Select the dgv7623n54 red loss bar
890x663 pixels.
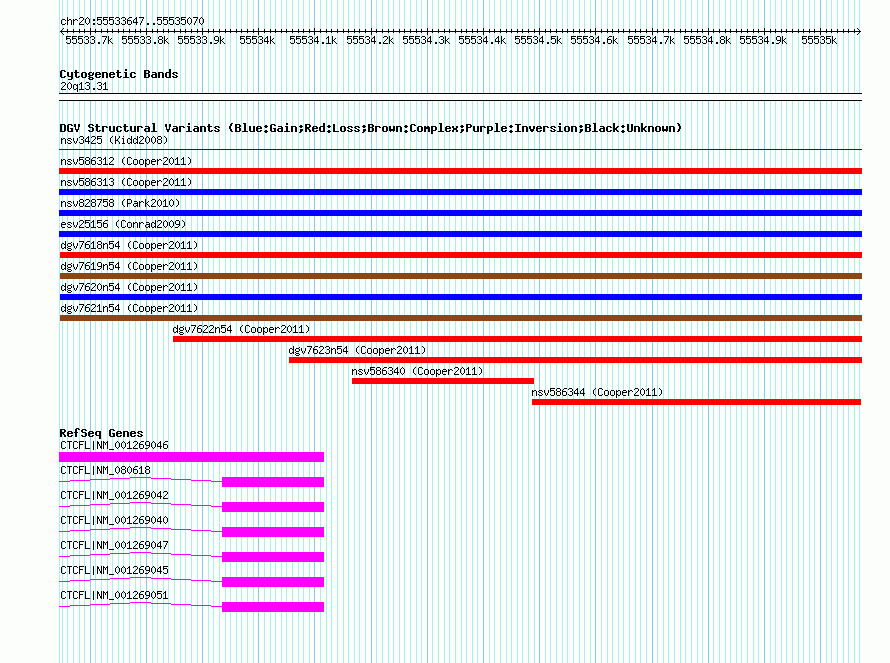[x=576, y=360]
